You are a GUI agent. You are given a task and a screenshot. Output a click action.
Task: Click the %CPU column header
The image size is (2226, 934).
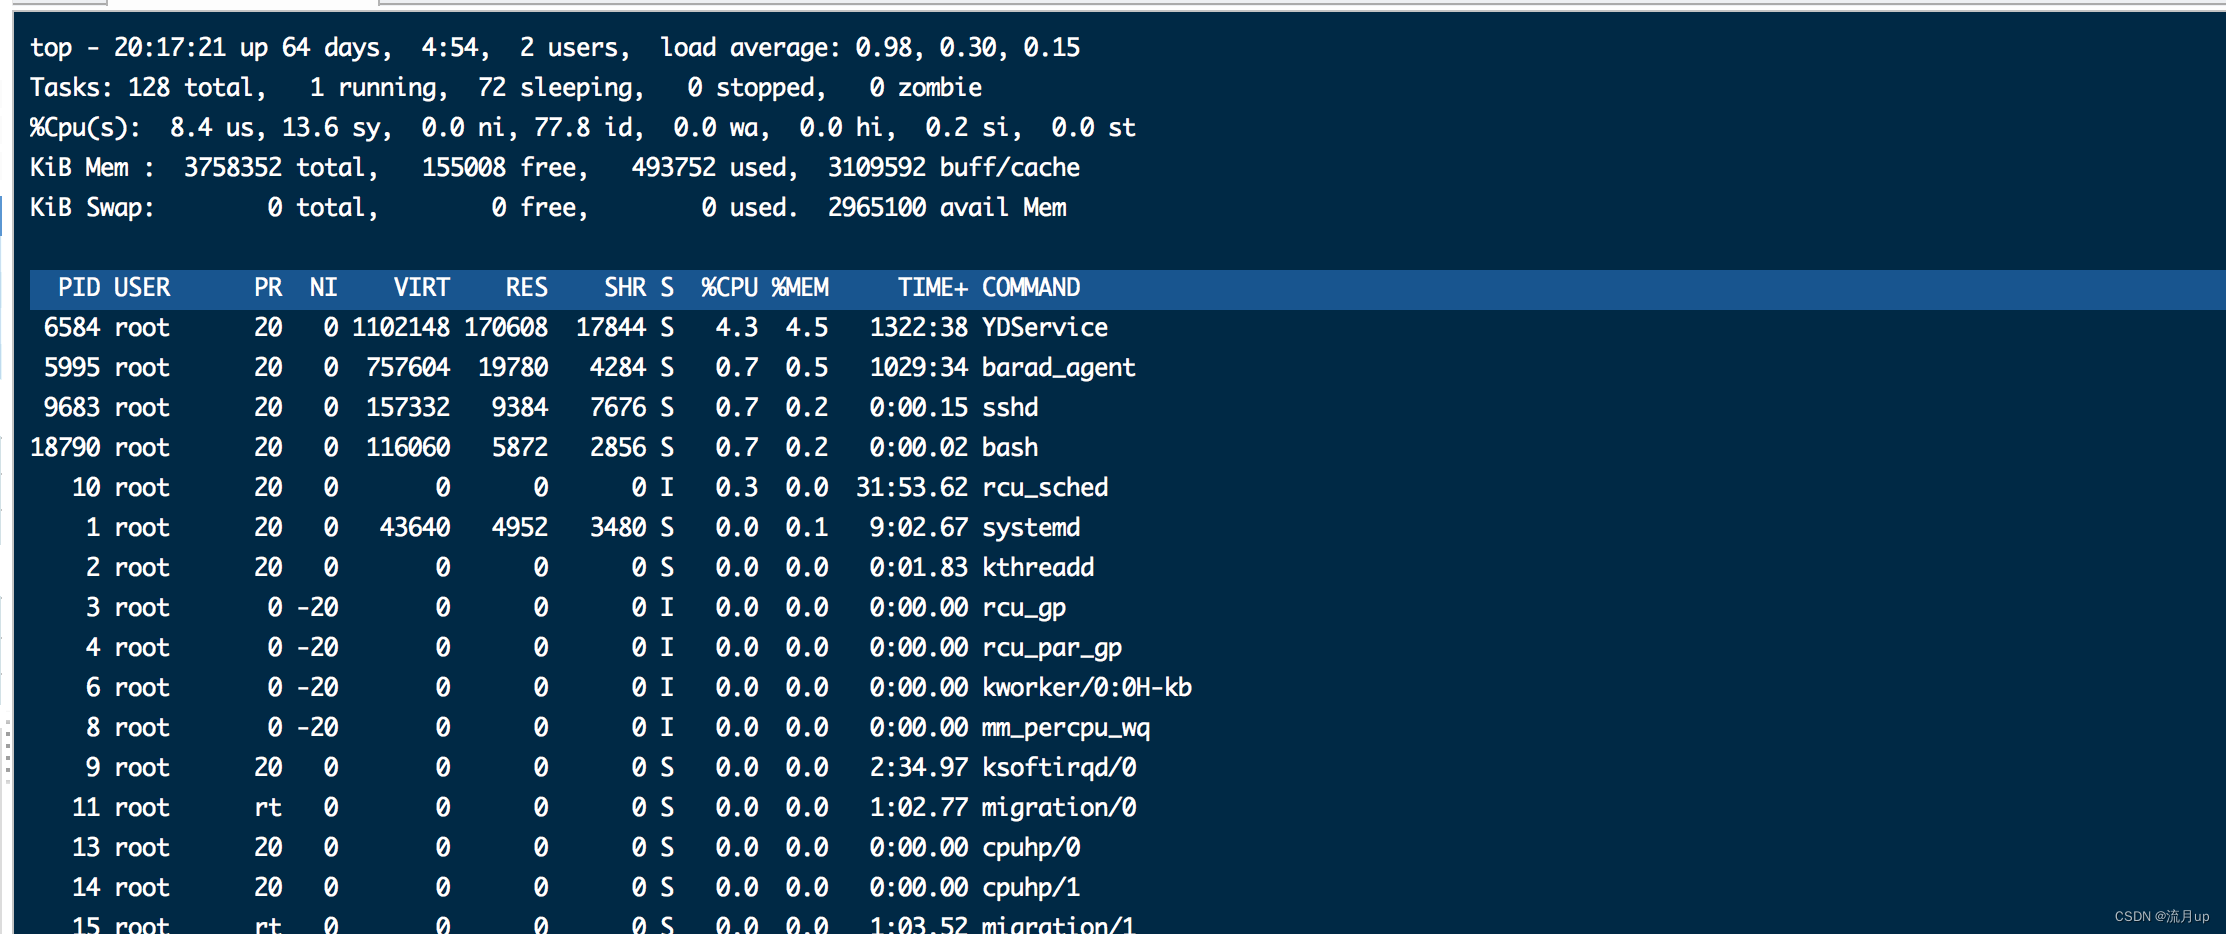coord(730,288)
